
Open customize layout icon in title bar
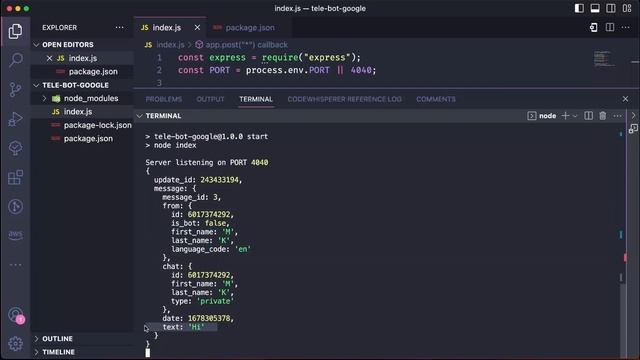click(627, 8)
